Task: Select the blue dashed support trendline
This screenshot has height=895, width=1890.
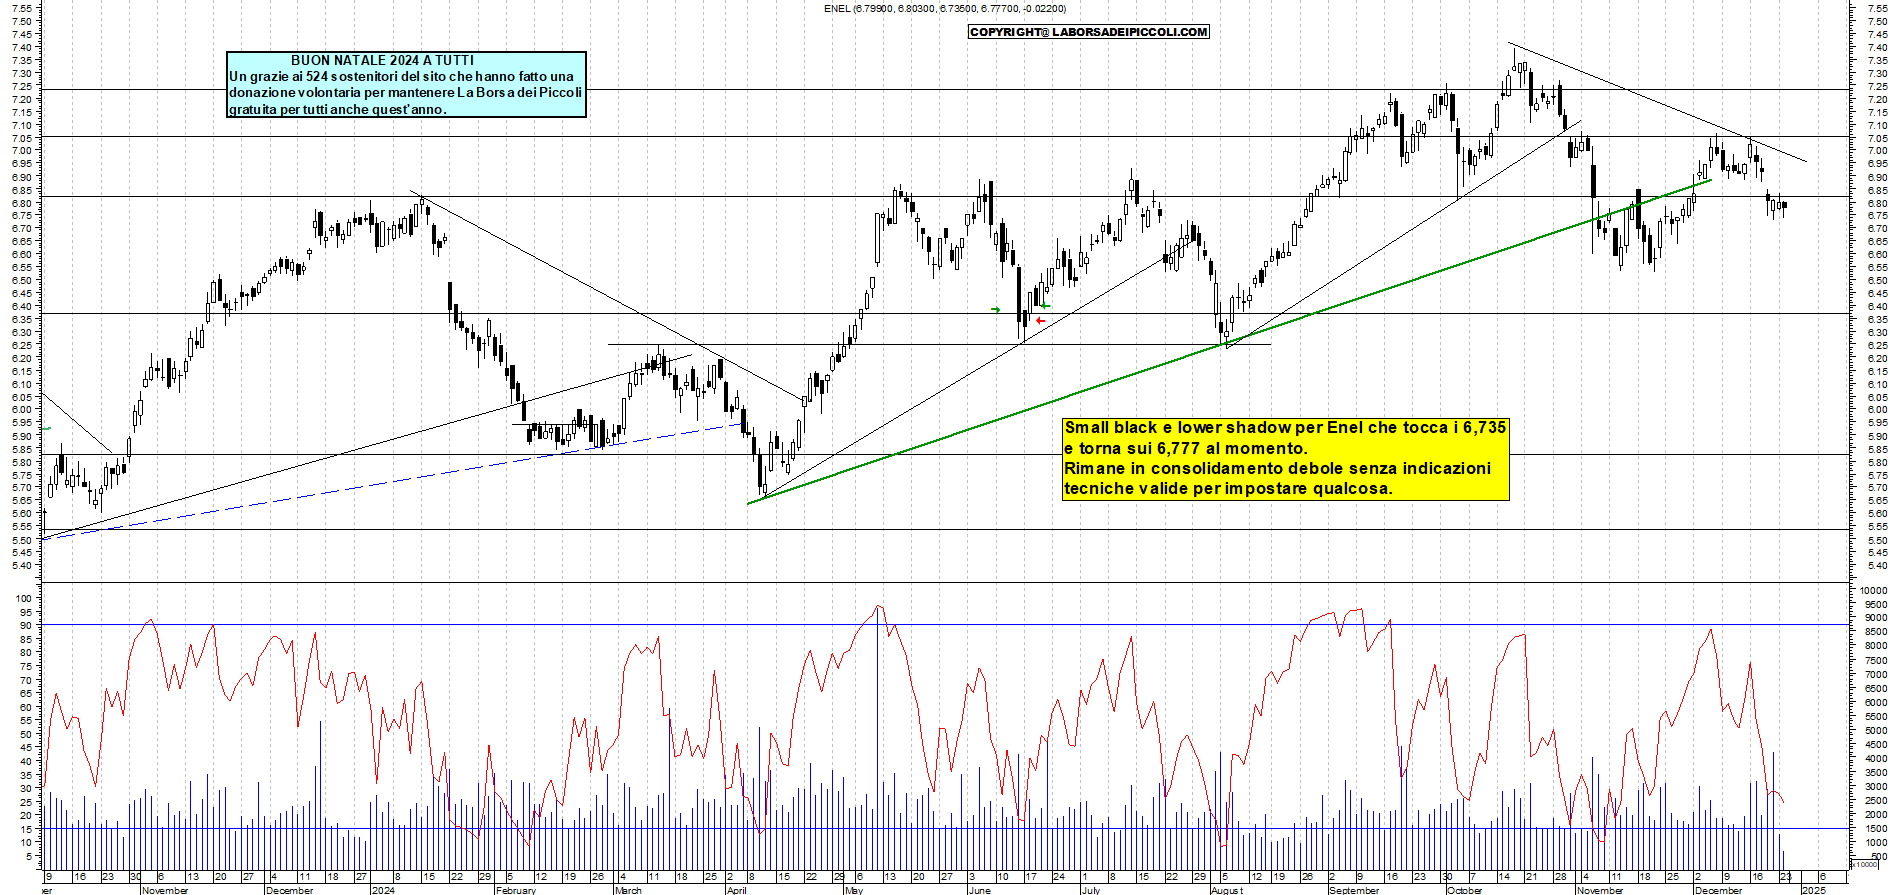Action: (x=390, y=482)
